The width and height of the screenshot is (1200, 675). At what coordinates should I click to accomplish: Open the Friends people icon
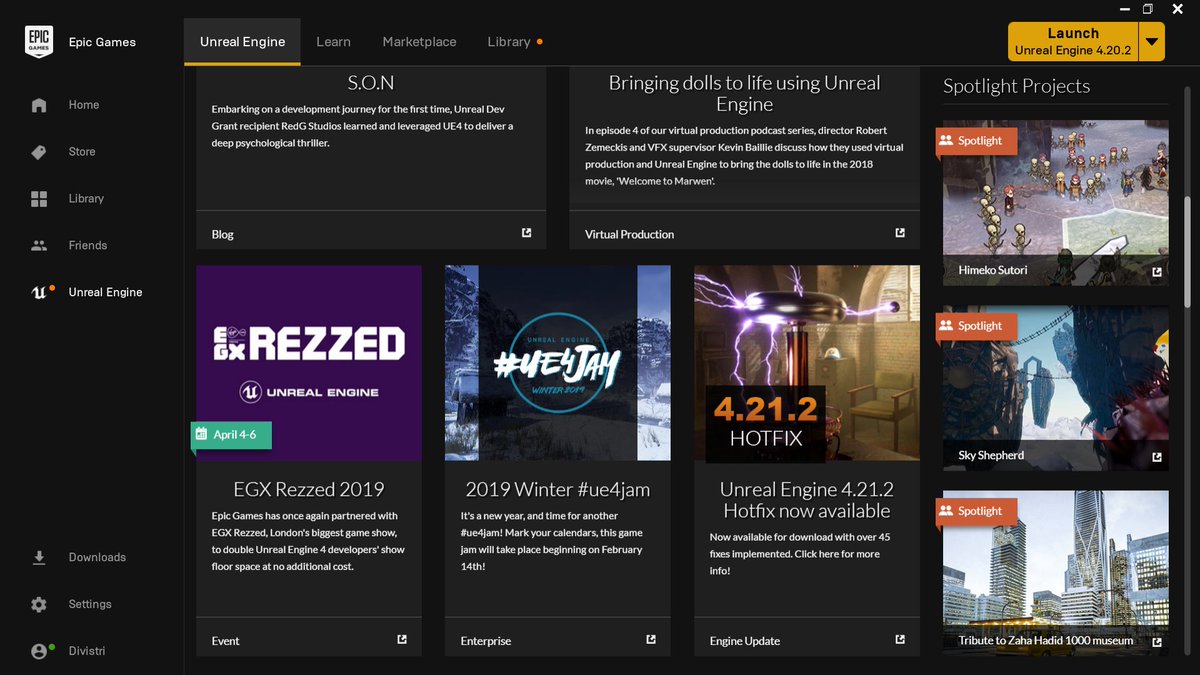(39, 245)
